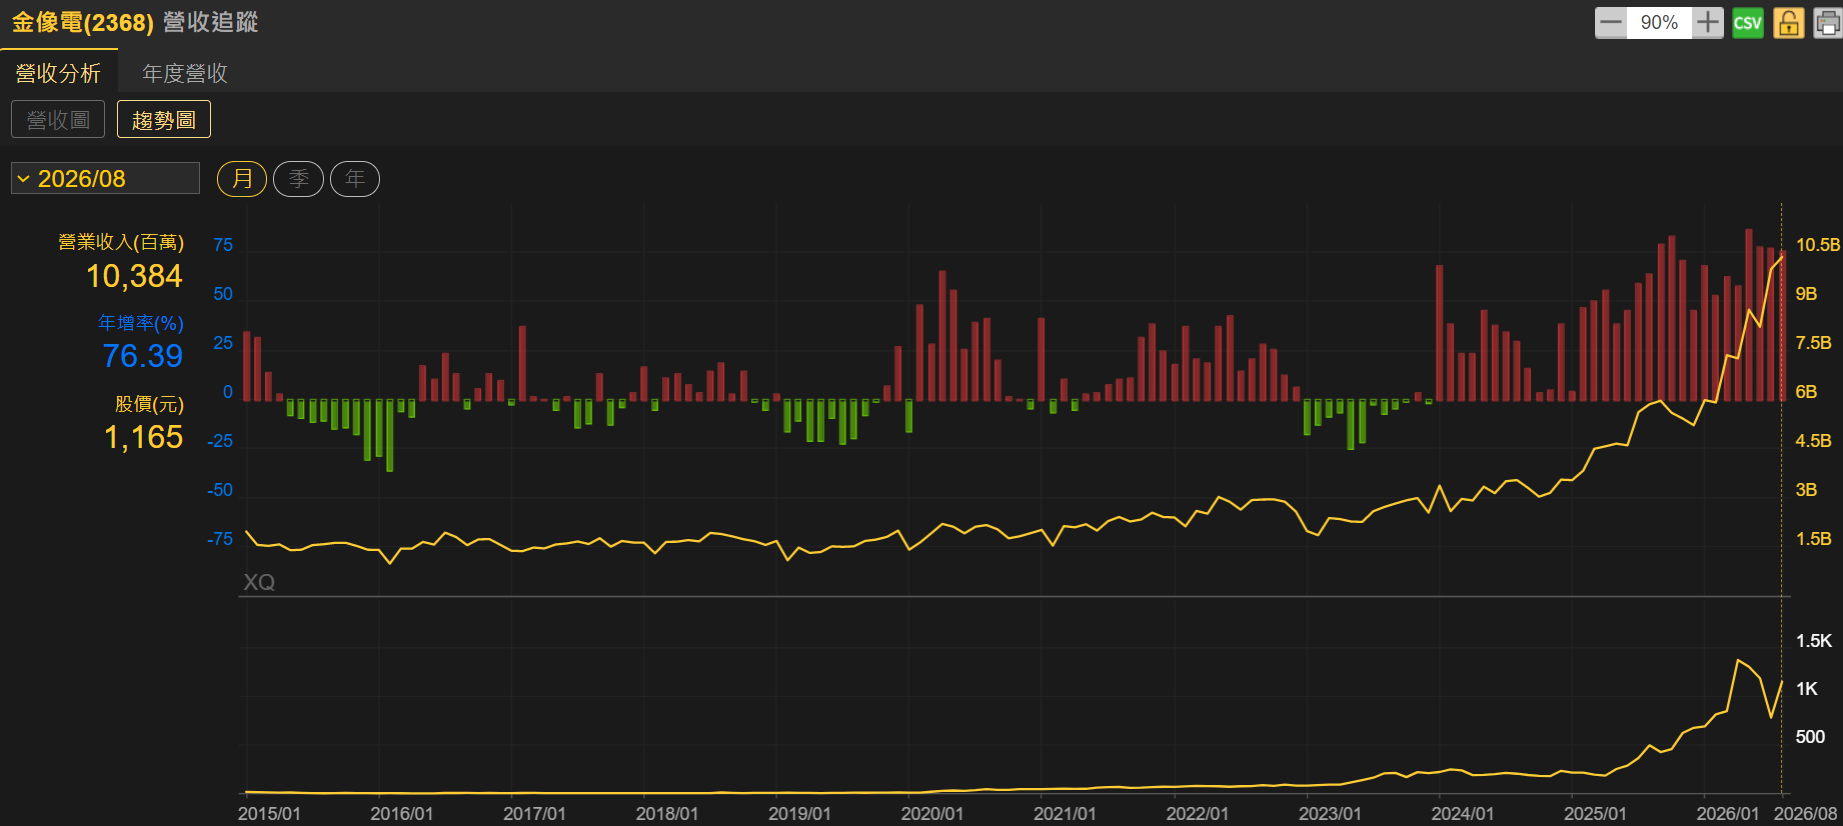1843x826 pixels.
Task: Select the 年 yearly period toggle
Action: 355,179
